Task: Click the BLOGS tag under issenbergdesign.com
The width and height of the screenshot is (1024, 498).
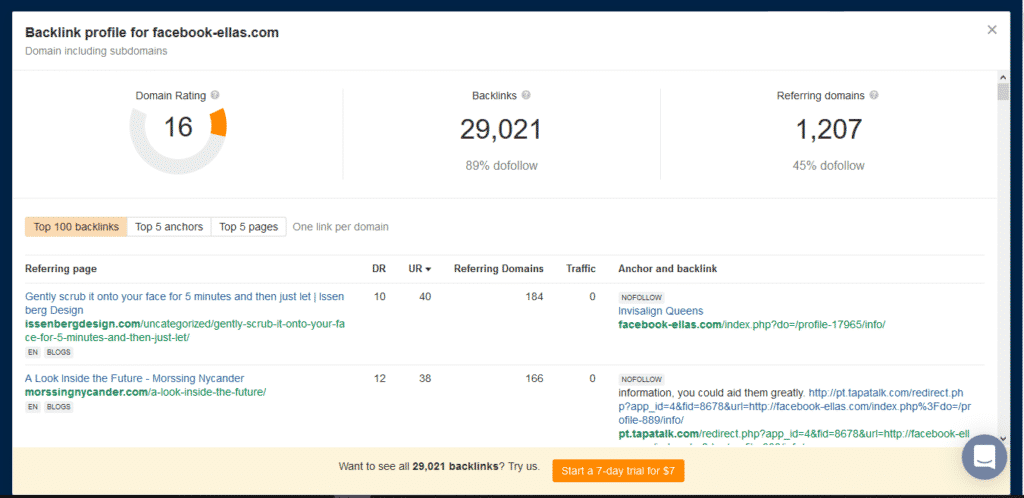Action: (59, 352)
